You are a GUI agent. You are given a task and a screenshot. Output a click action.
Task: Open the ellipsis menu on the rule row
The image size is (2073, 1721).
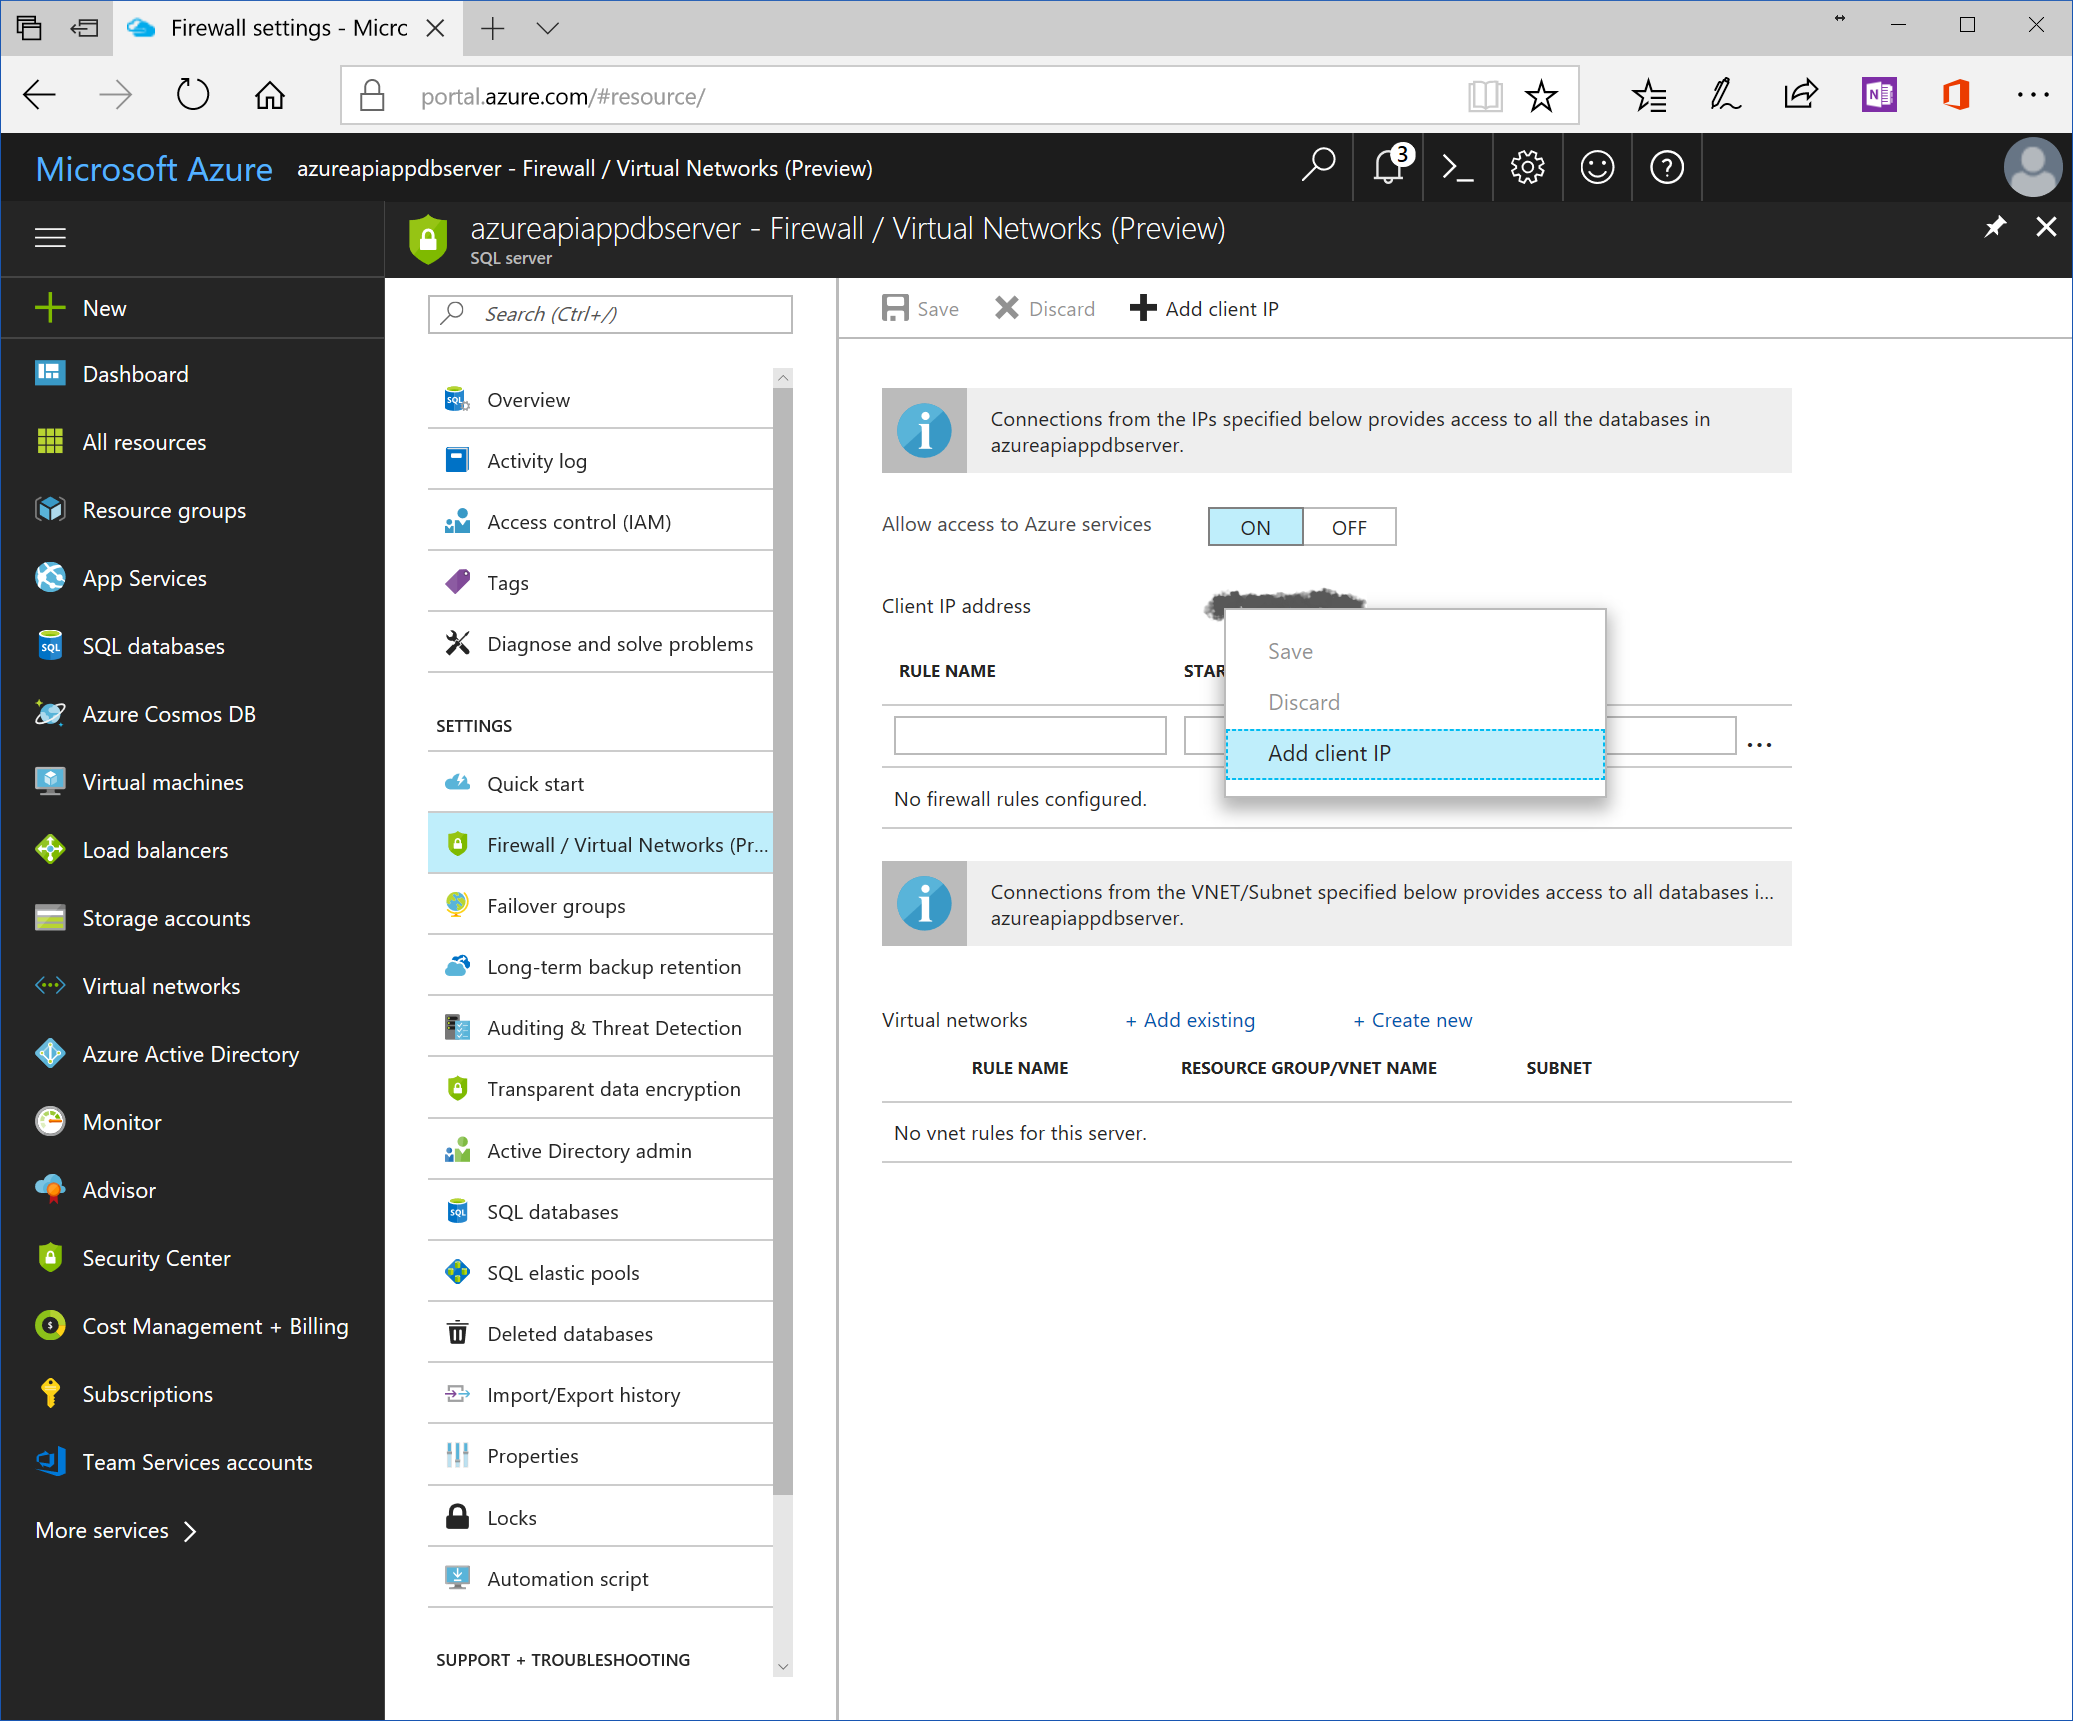click(1759, 744)
